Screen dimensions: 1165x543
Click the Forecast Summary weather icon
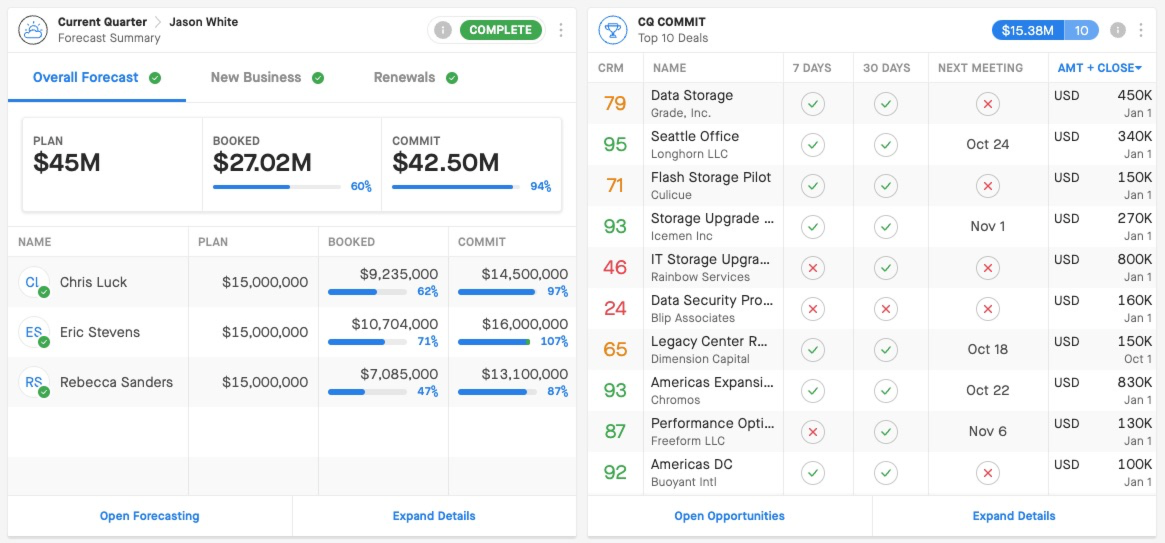pyautogui.click(x=33, y=30)
